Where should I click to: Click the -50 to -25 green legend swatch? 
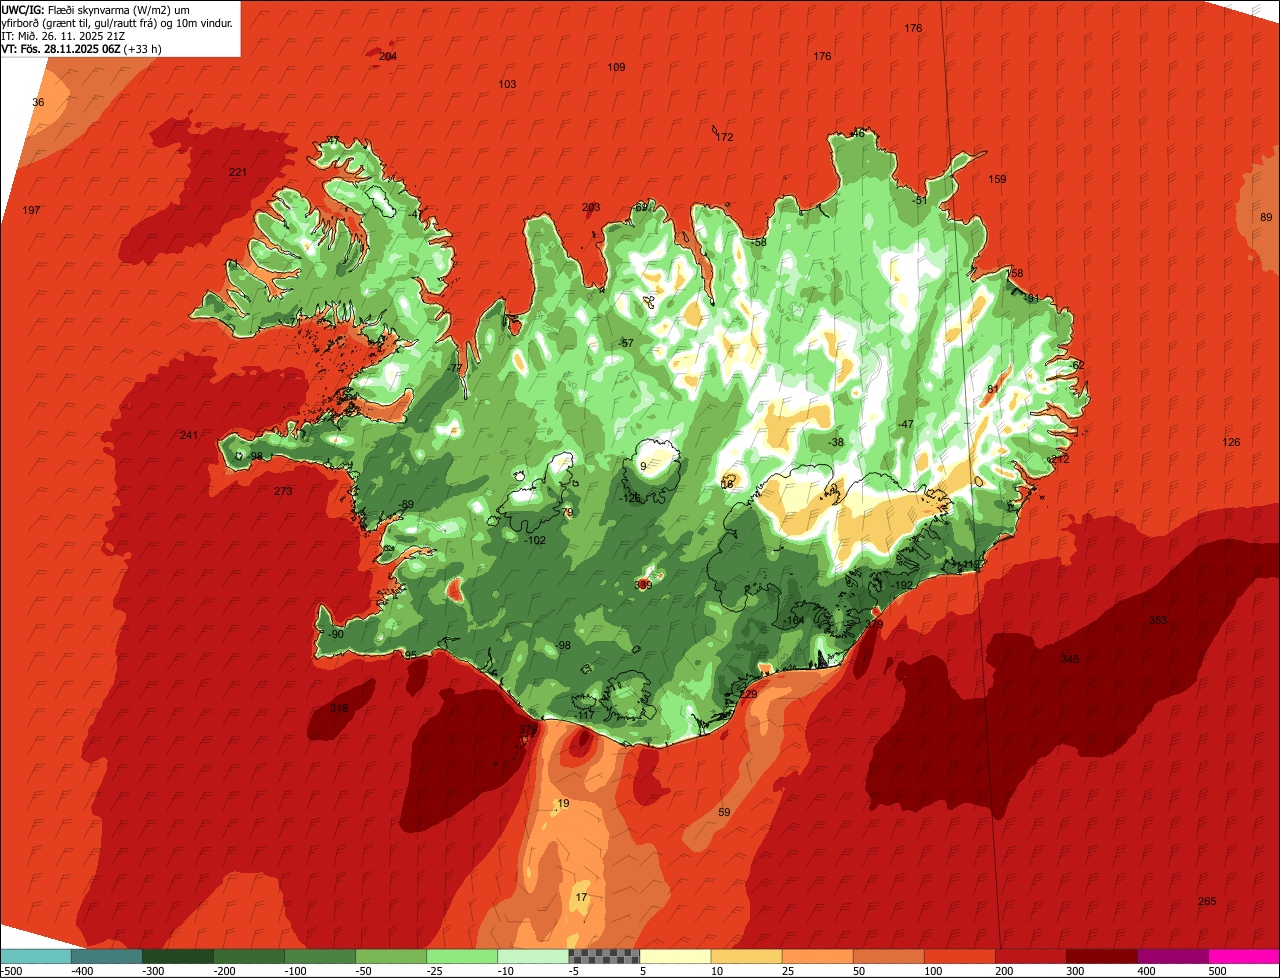coord(391,956)
